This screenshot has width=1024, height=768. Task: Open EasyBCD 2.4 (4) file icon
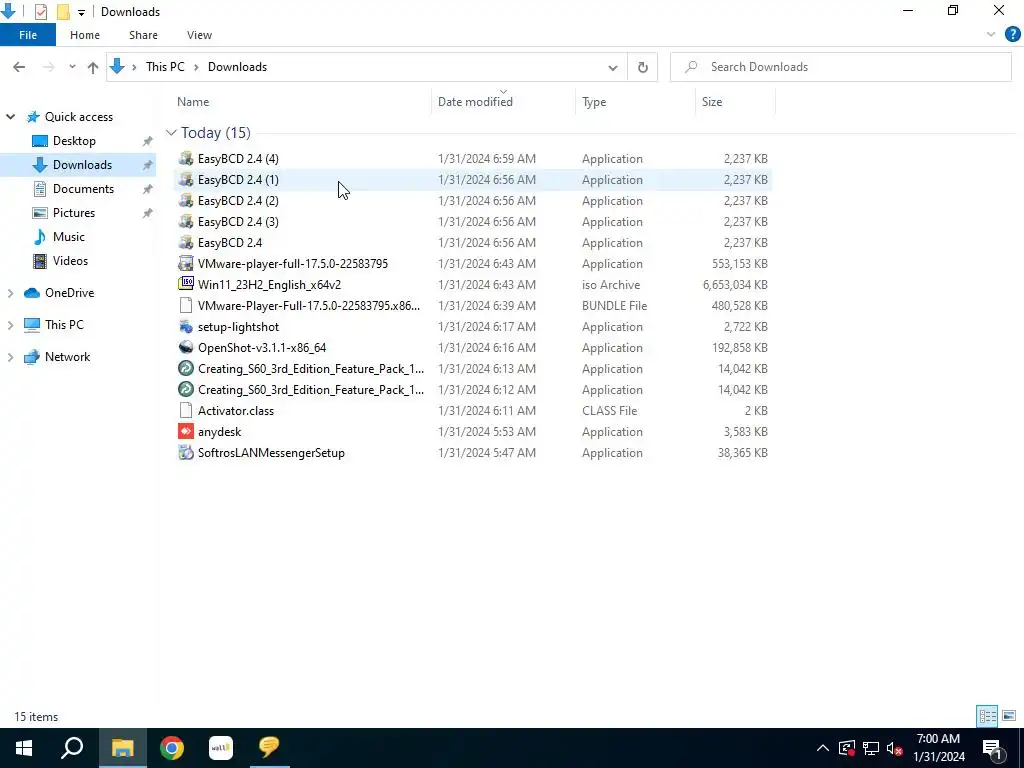tap(186, 159)
